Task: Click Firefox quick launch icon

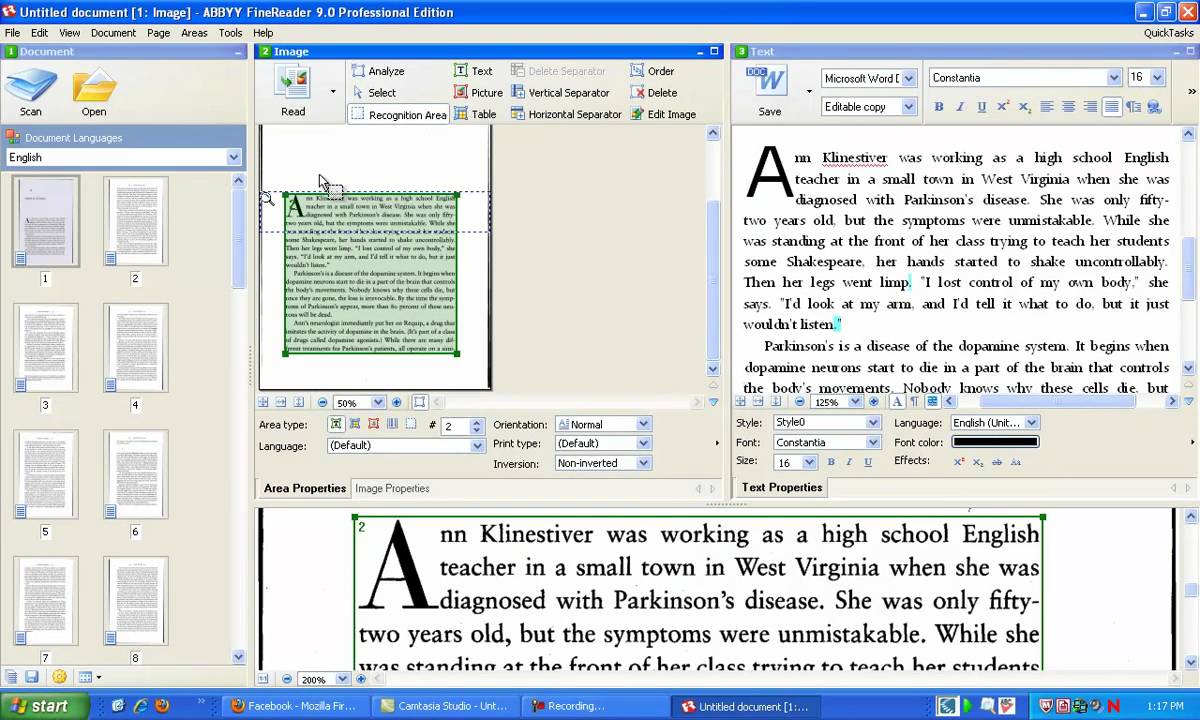Action: (x=161, y=706)
